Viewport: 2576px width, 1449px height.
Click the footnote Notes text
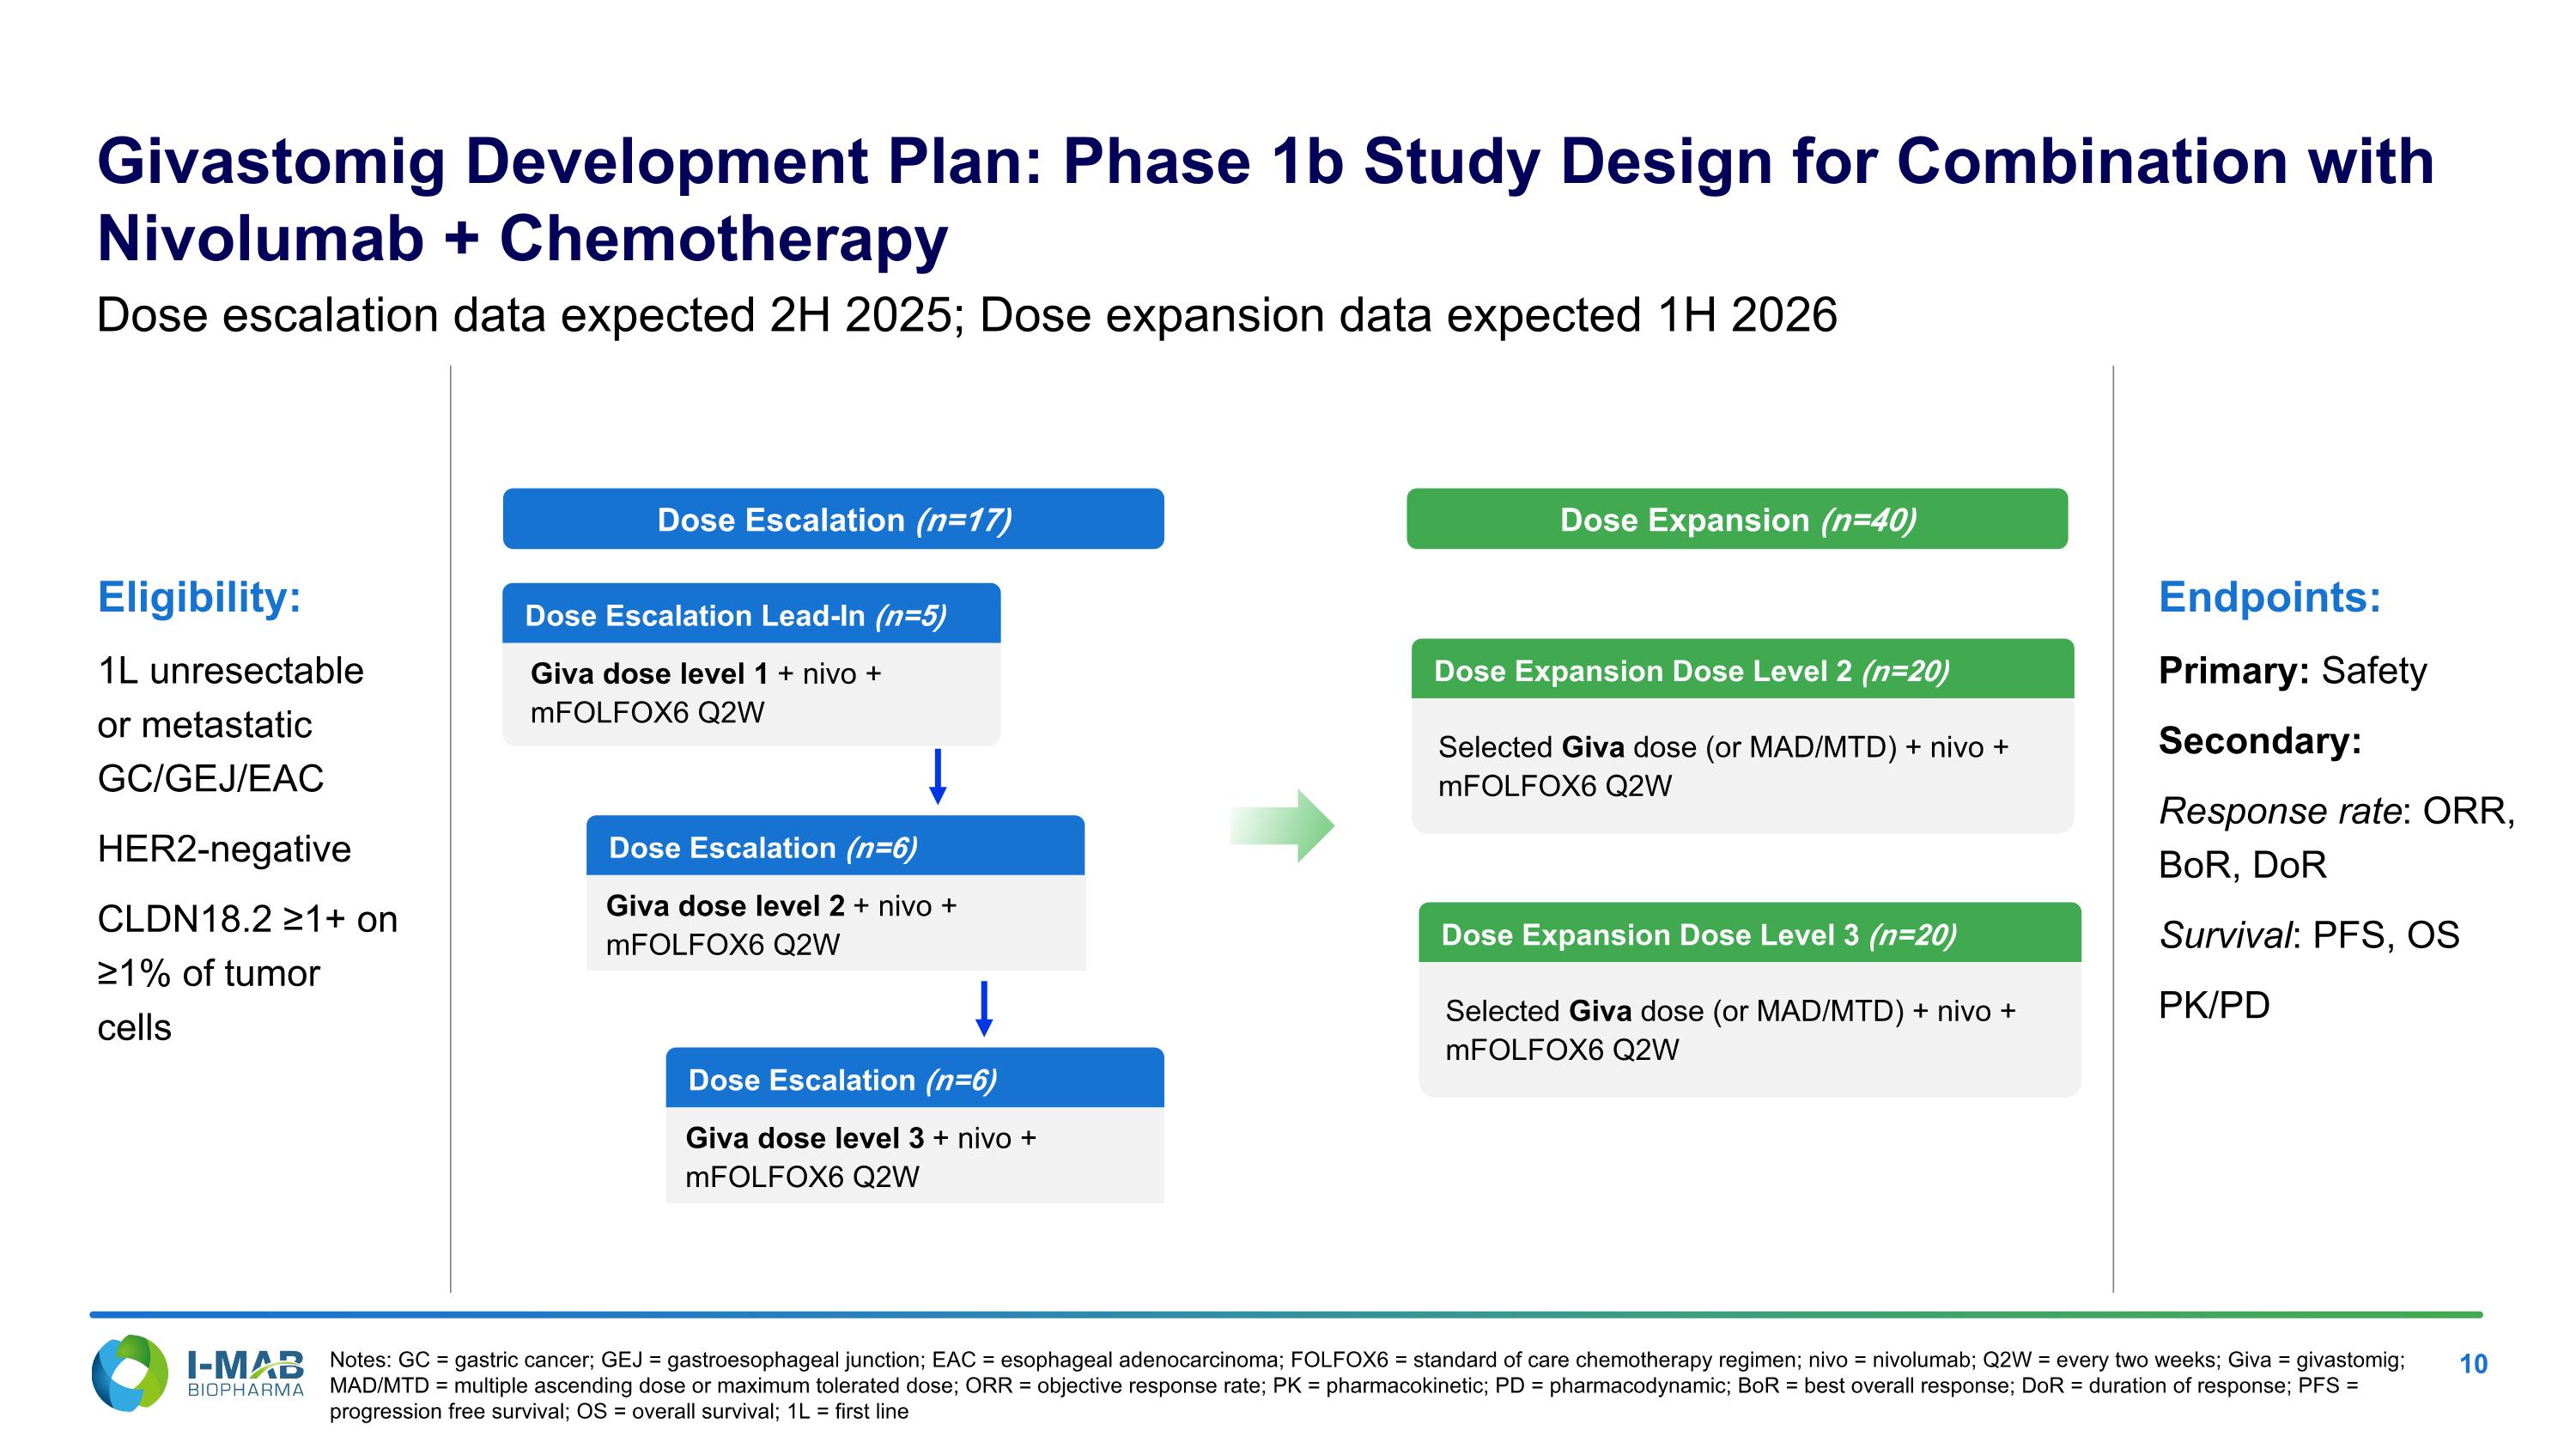click(1365, 1385)
